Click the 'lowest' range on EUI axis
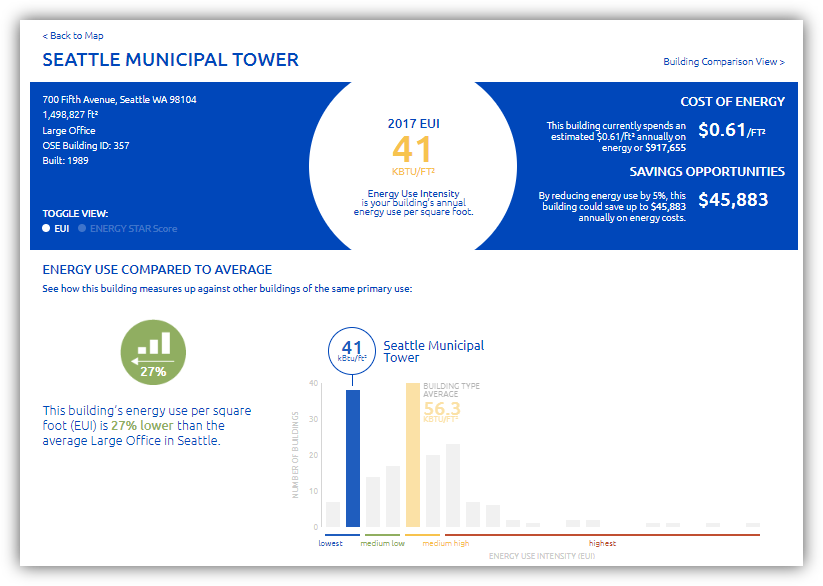This screenshot has height=586, width=823. point(331,543)
